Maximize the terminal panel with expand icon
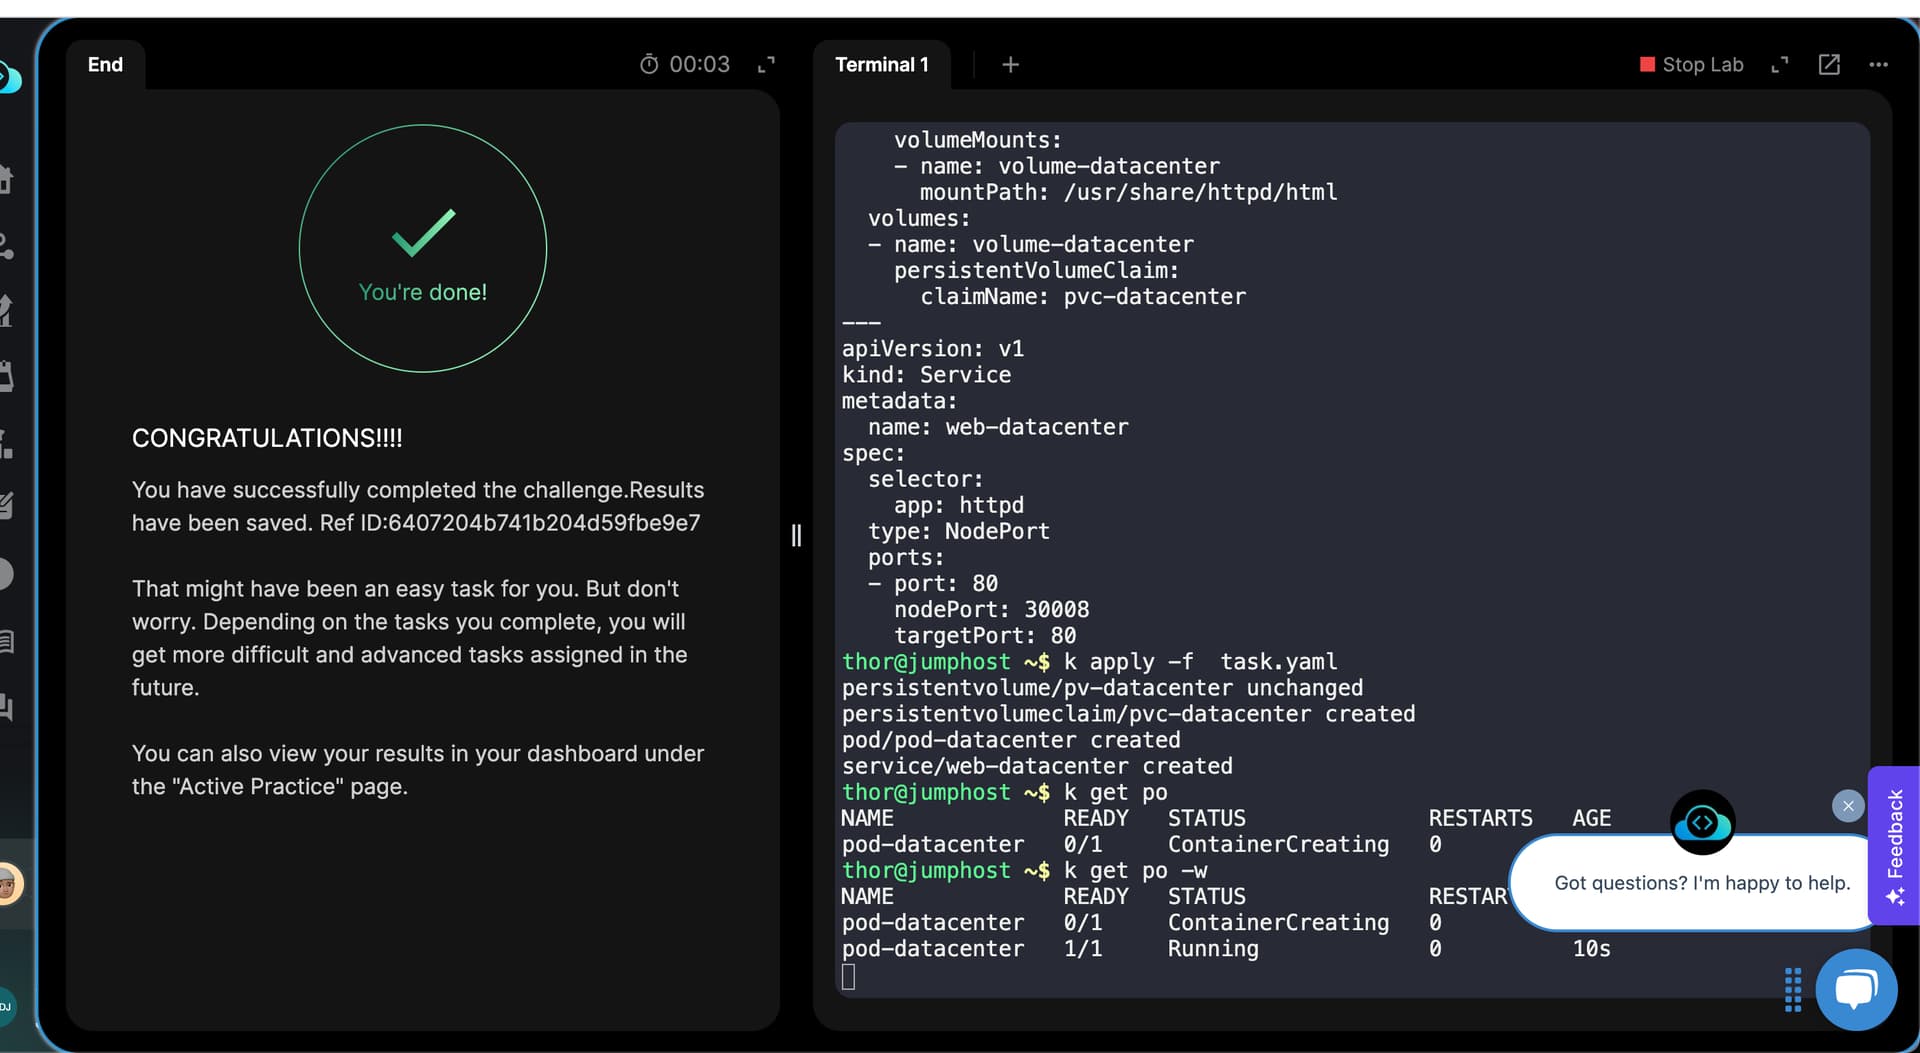Viewport: 1920px width, 1053px height. 1779,65
